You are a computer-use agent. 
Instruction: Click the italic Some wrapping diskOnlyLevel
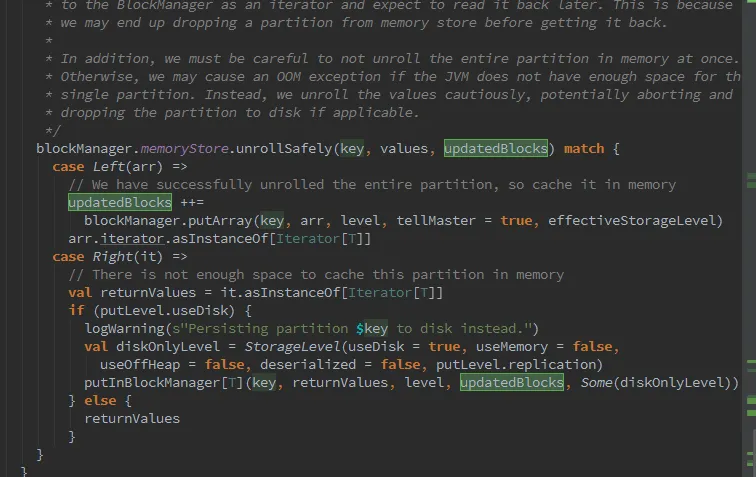596,383
